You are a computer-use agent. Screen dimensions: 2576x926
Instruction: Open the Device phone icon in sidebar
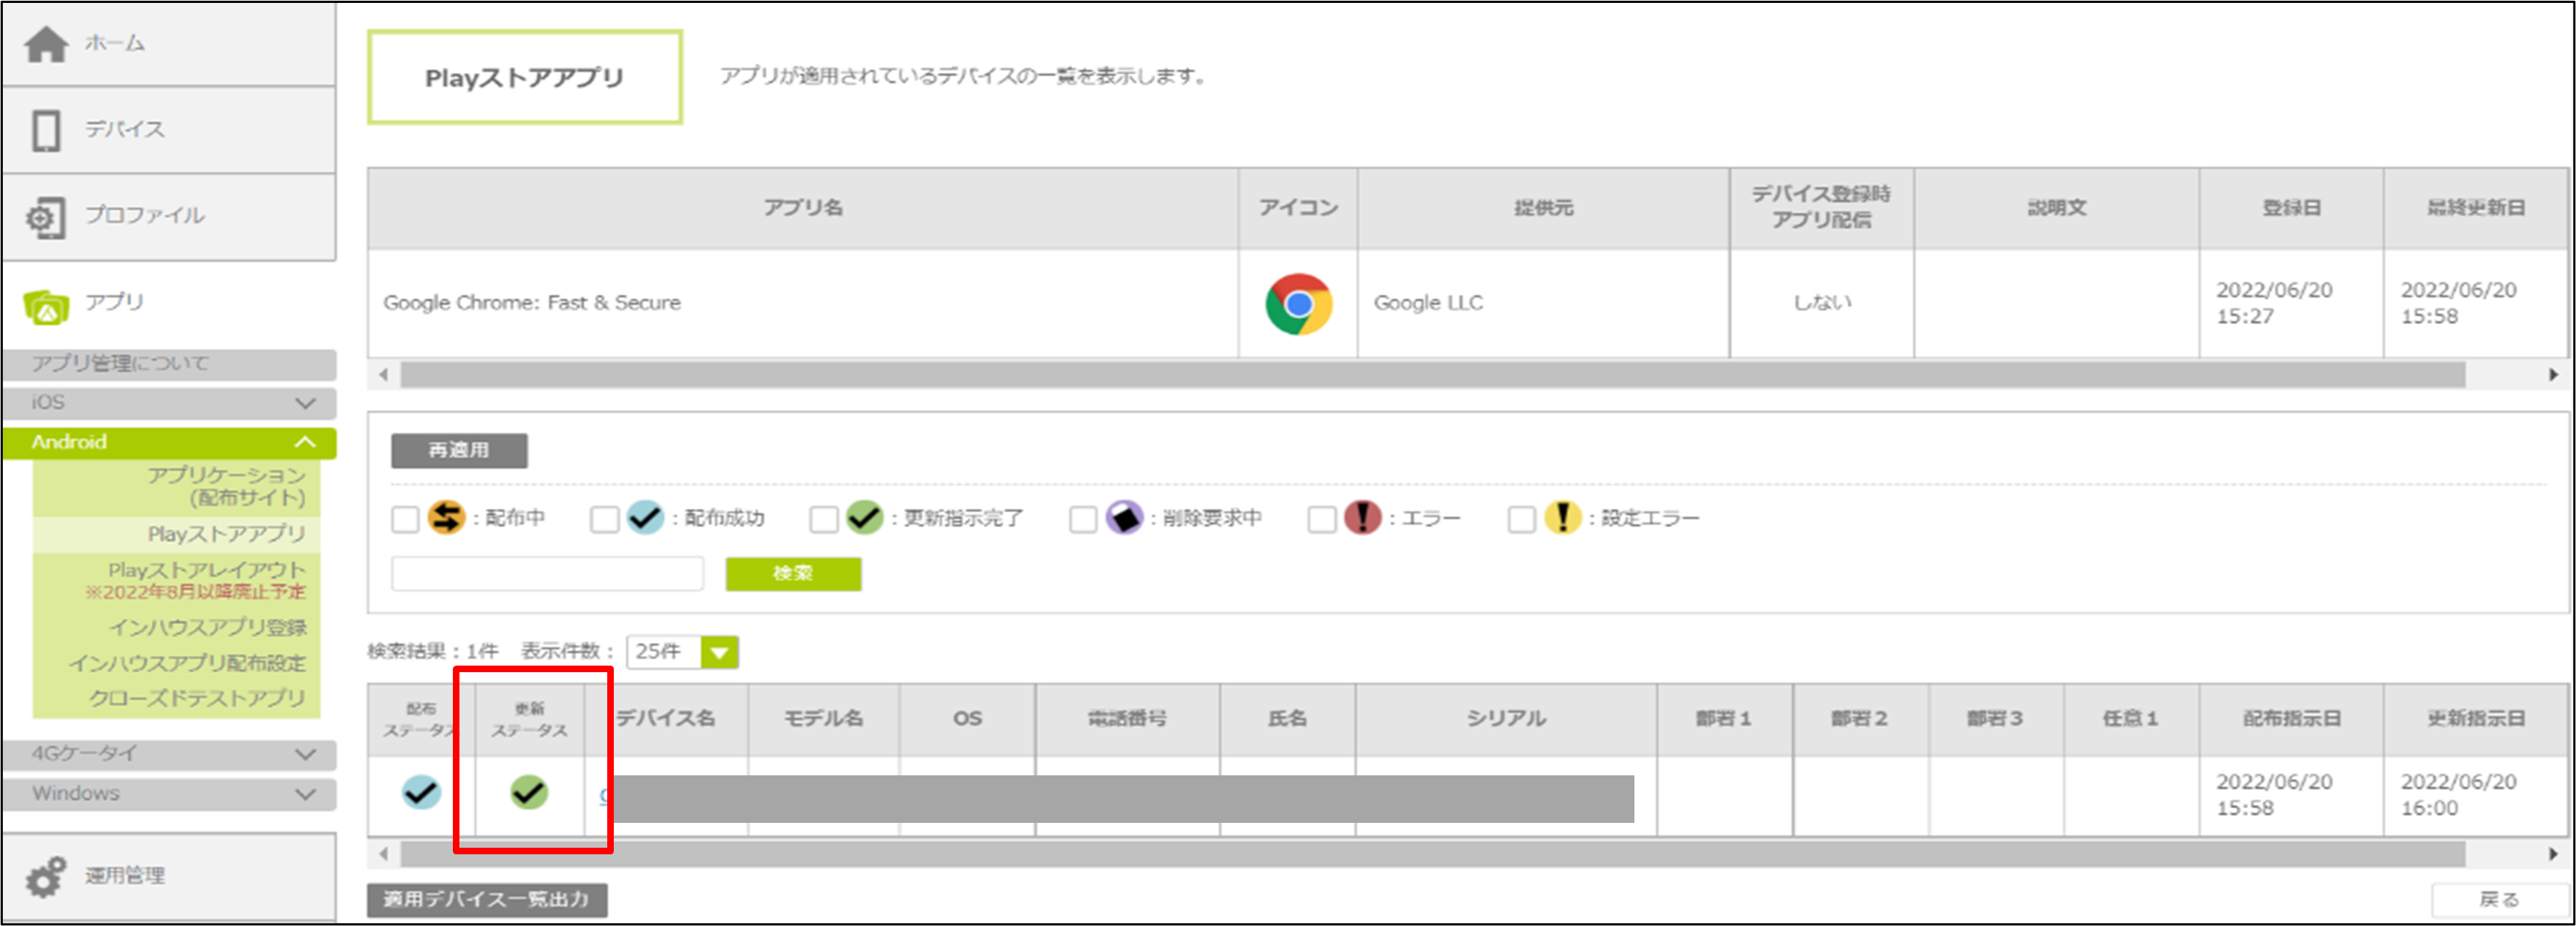pos(46,131)
